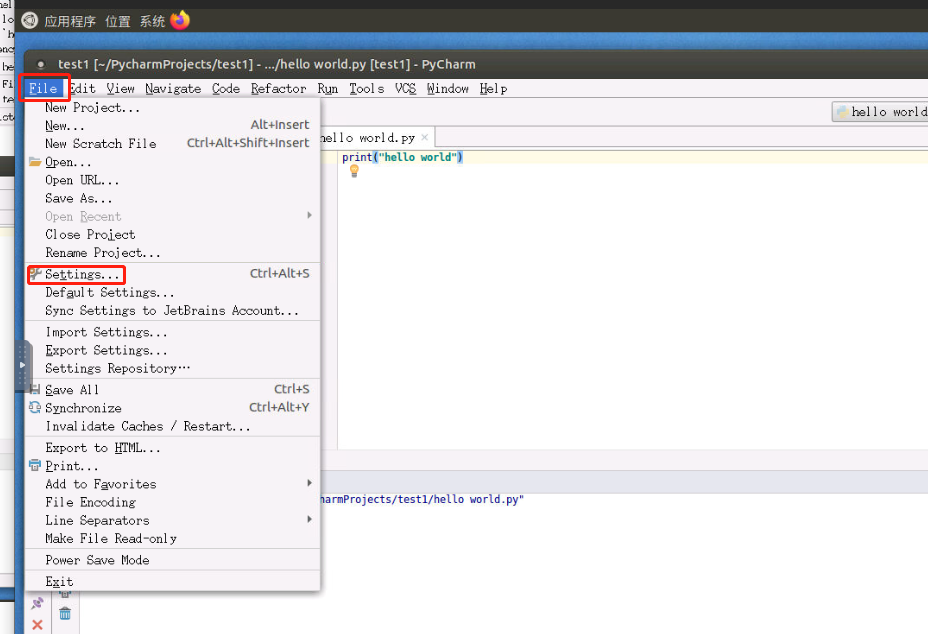Screen dimensions: 928x634
Task: Click the red X close icon in Run panel
Action: pyautogui.click(x=37, y=625)
